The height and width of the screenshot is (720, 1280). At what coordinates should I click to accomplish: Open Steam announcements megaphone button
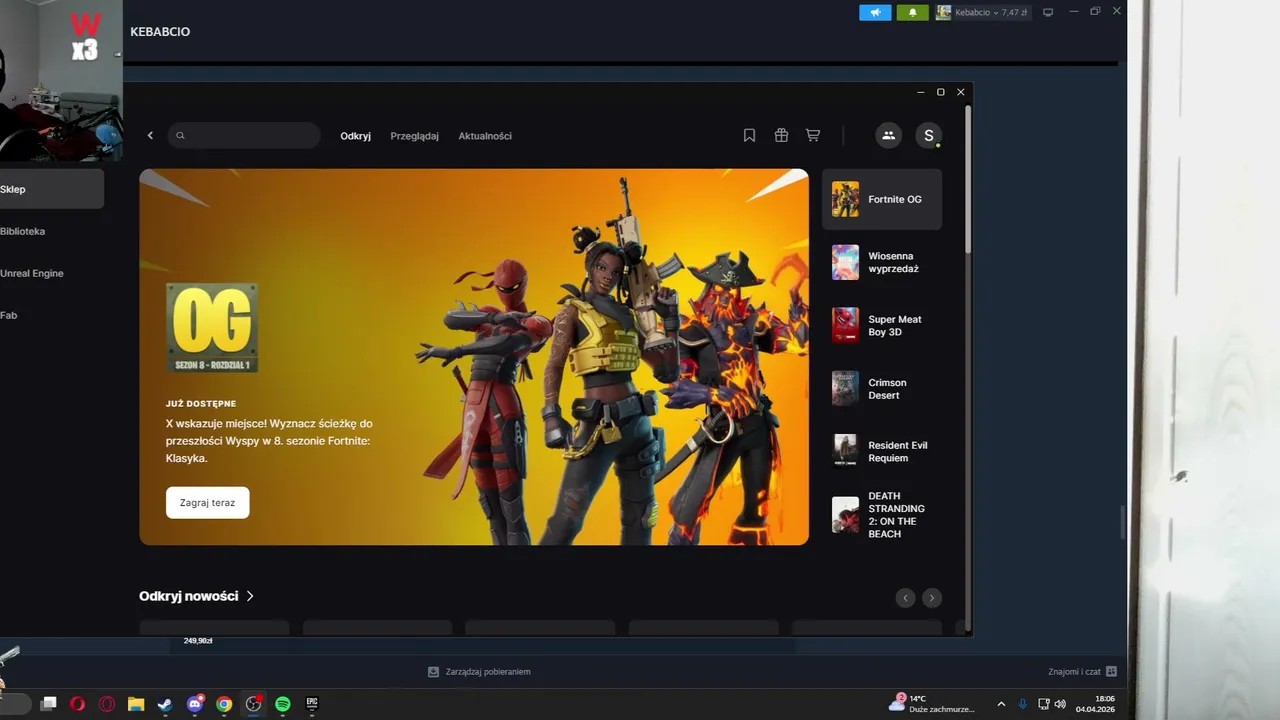[x=875, y=12]
